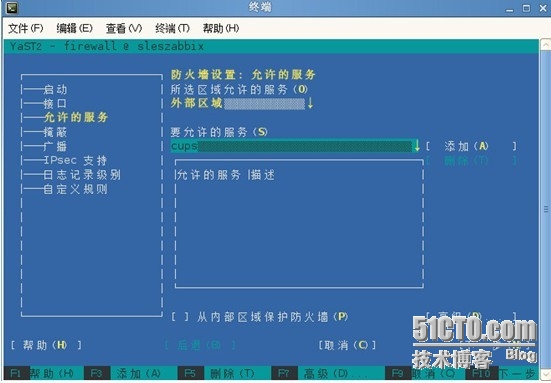Screen dimensions: 551x383
Task: Click the [帮助(H)] button at bottom left
Action: (x=46, y=345)
